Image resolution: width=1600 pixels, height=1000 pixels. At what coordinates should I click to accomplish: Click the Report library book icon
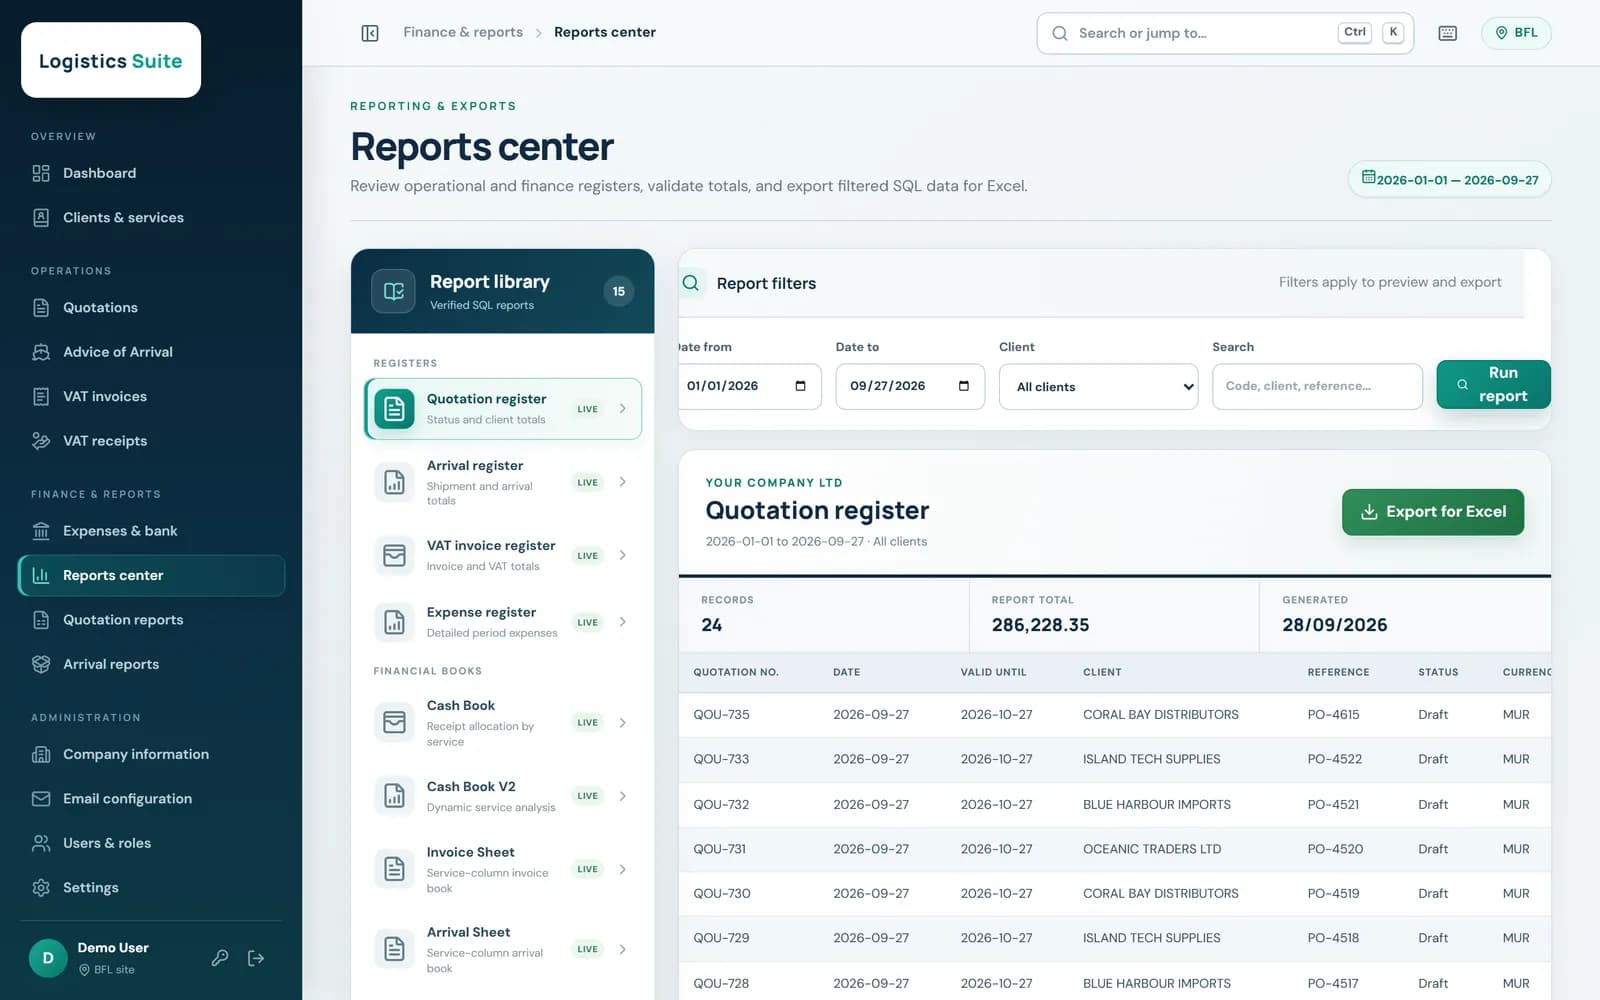tap(393, 291)
